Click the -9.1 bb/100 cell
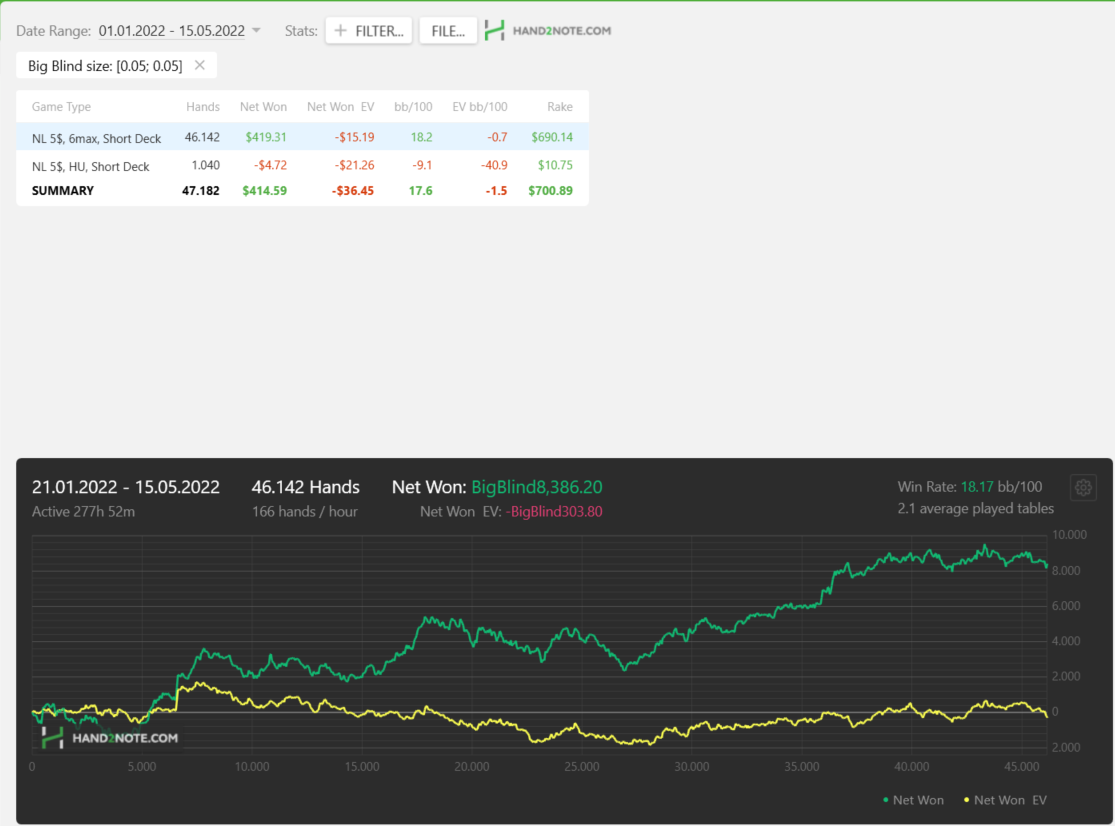The width and height of the screenshot is (1115, 826). click(422, 165)
